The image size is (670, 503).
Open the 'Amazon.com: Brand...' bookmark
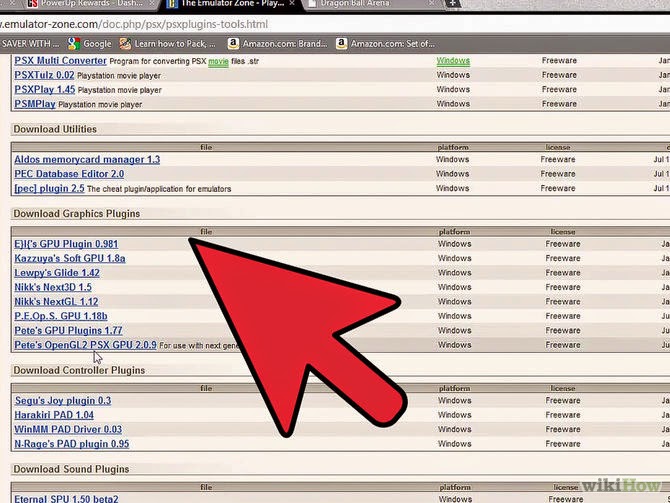click(x=278, y=44)
